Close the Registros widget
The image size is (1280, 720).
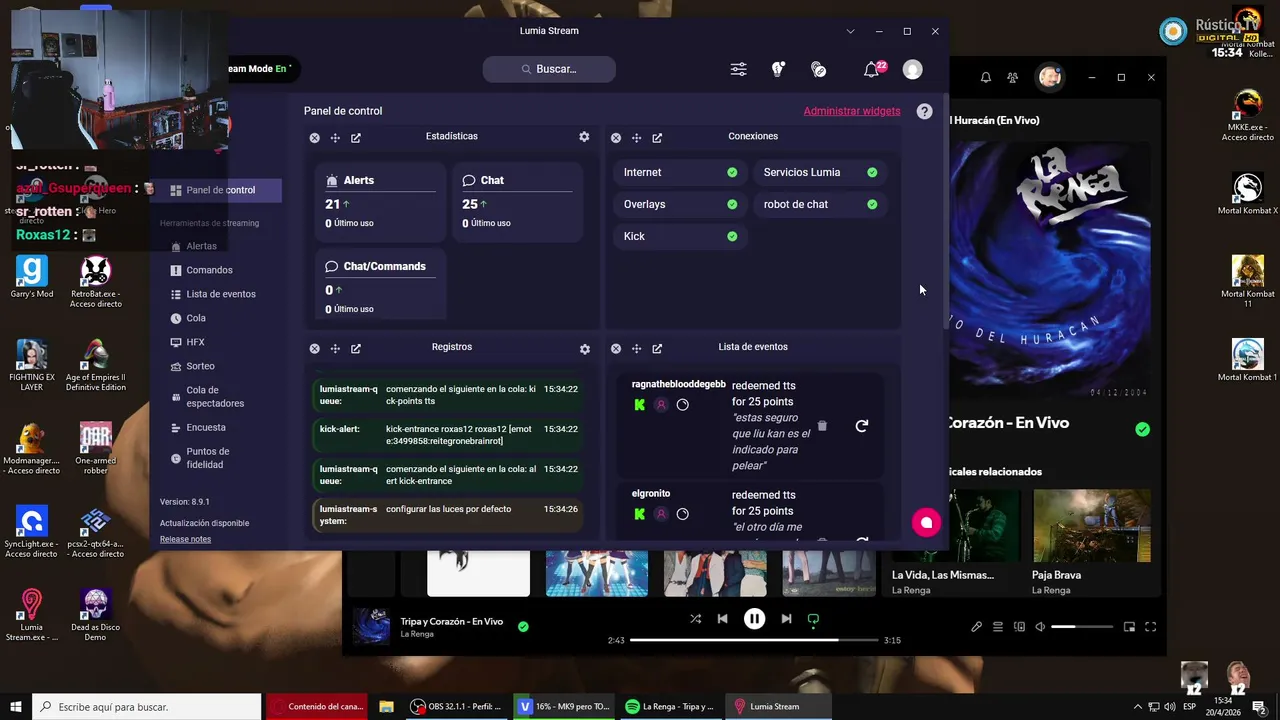point(314,349)
